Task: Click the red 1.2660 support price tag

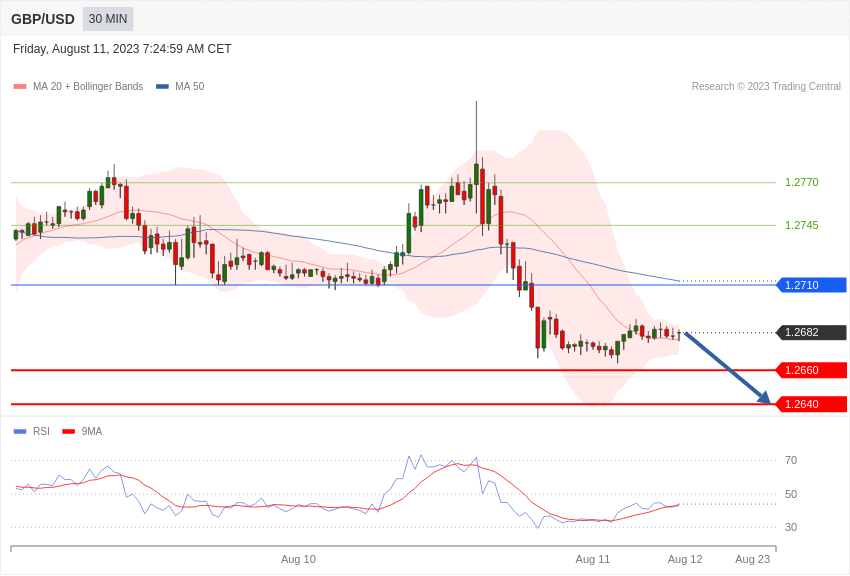Action: (x=812, y=370)
